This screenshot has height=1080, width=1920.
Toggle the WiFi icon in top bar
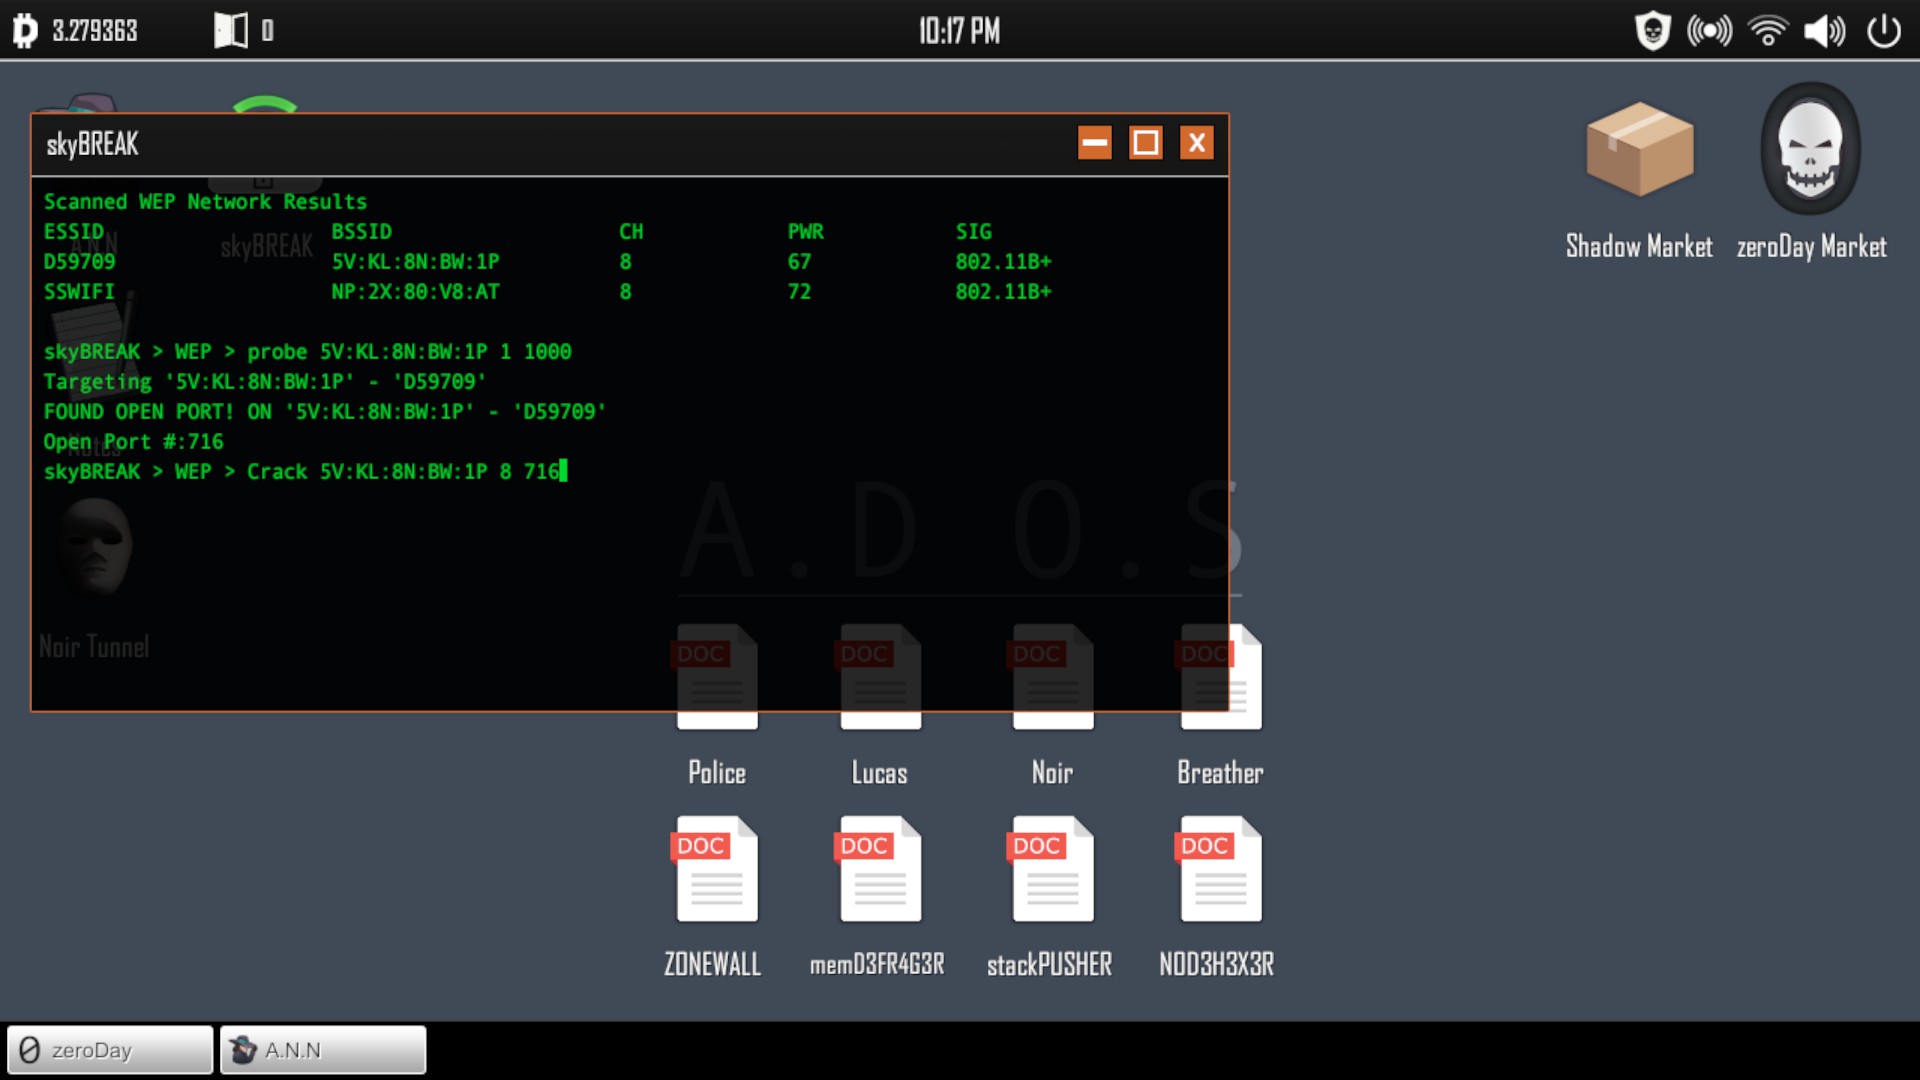coord(1768,31)
